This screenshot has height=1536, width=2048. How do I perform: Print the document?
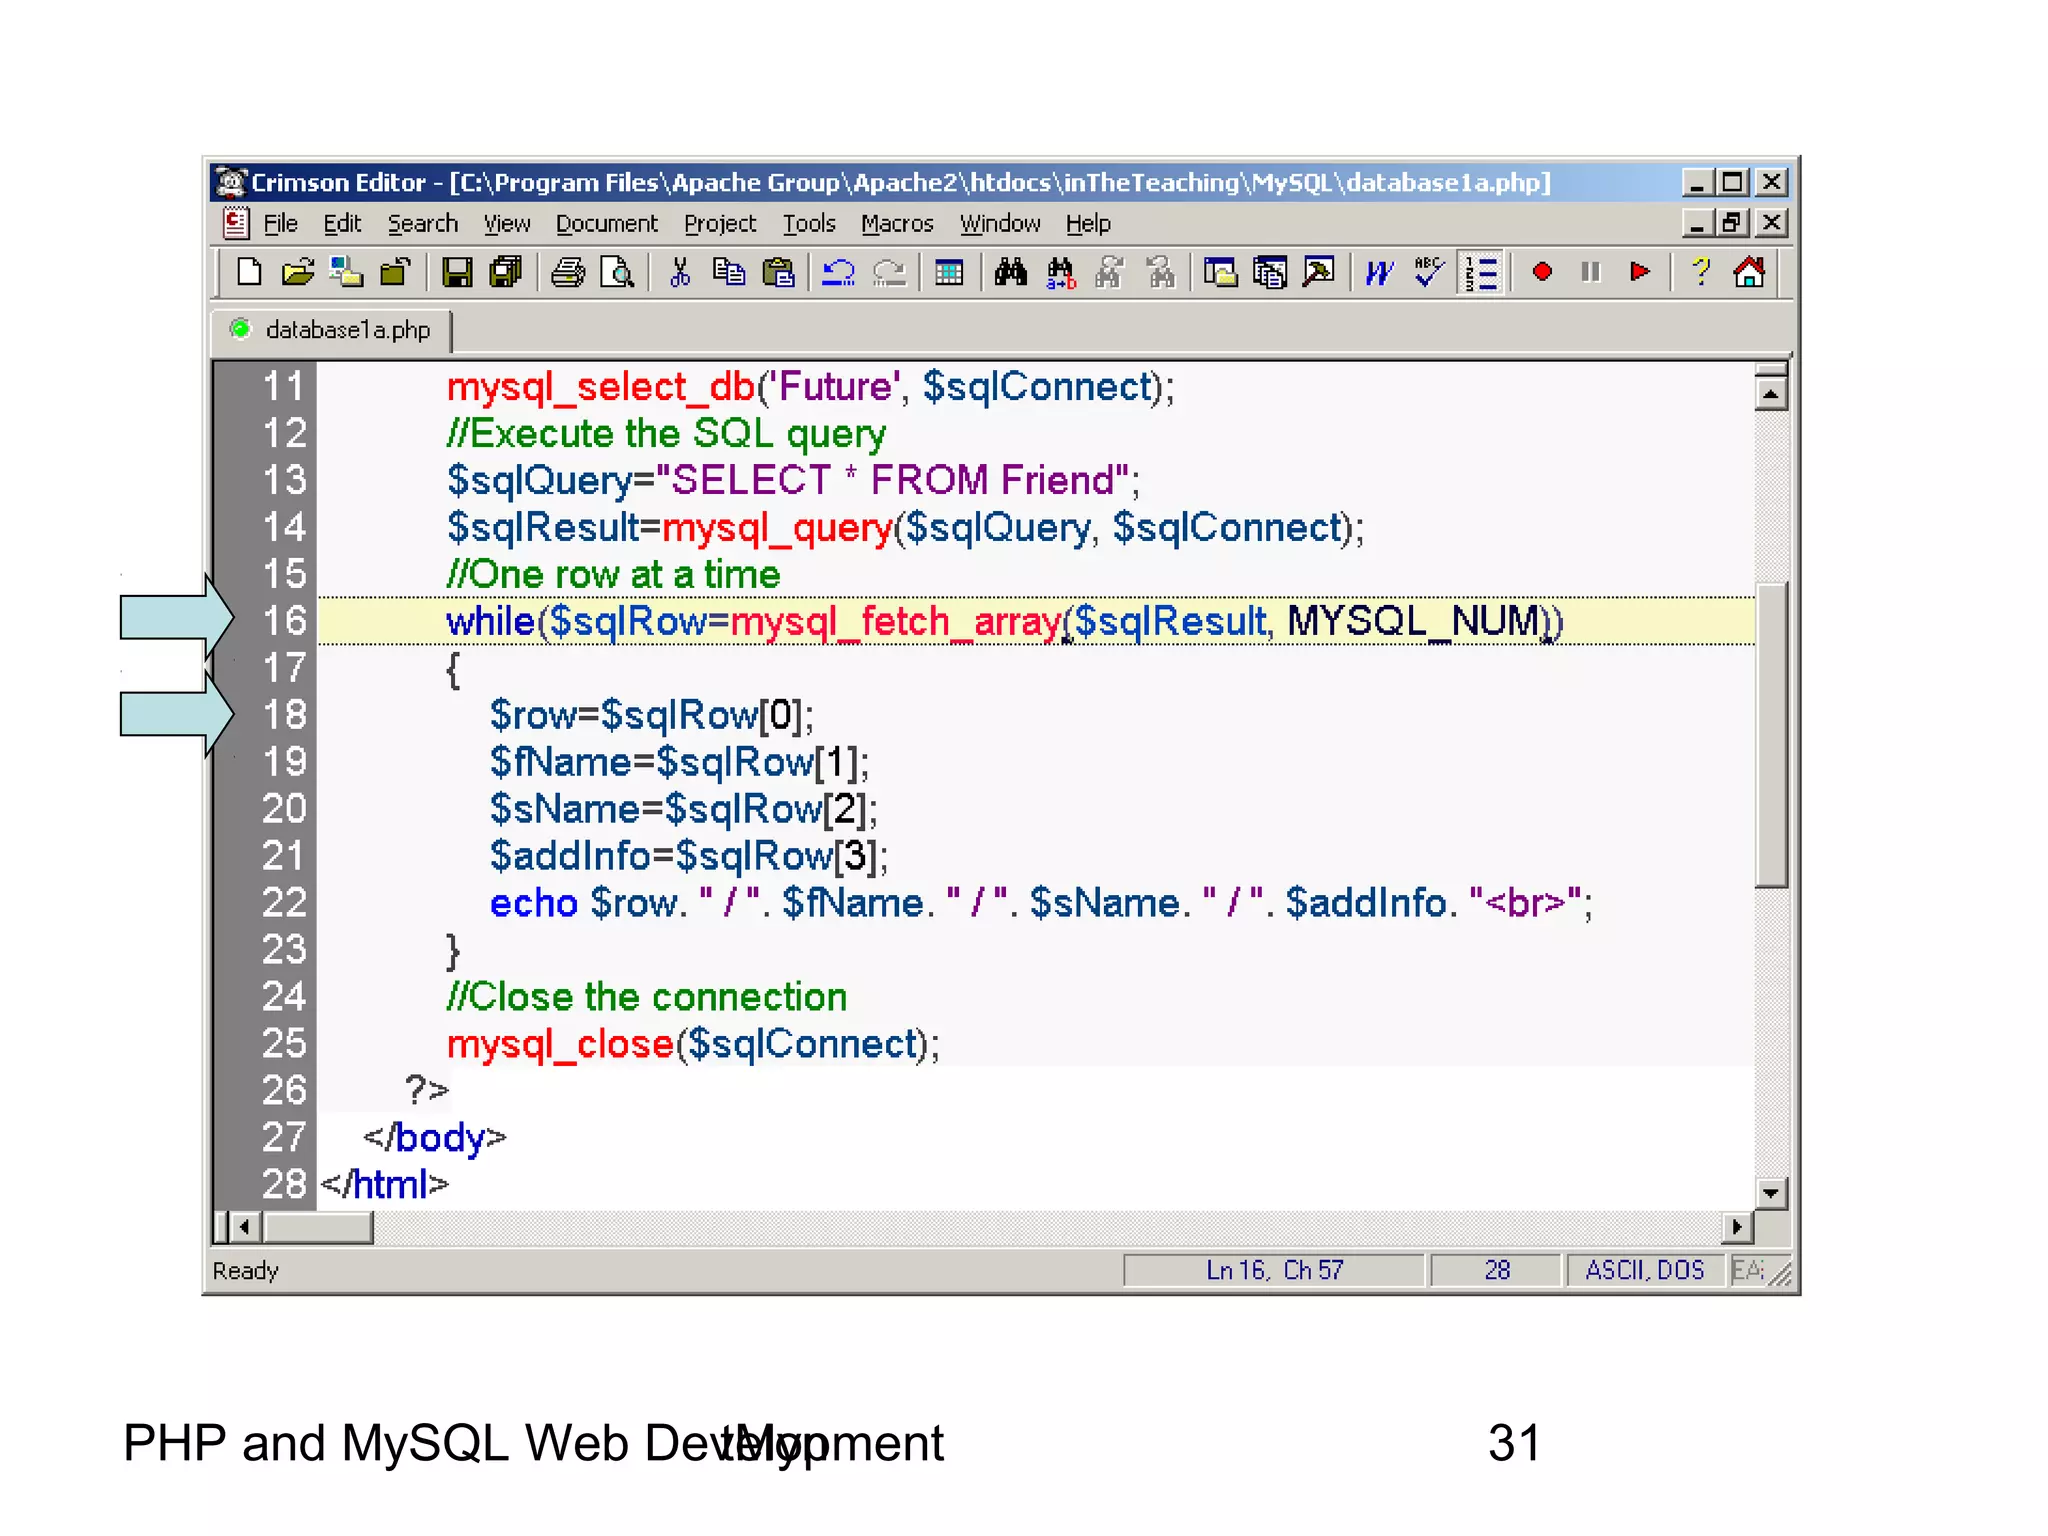pos(568,272)
